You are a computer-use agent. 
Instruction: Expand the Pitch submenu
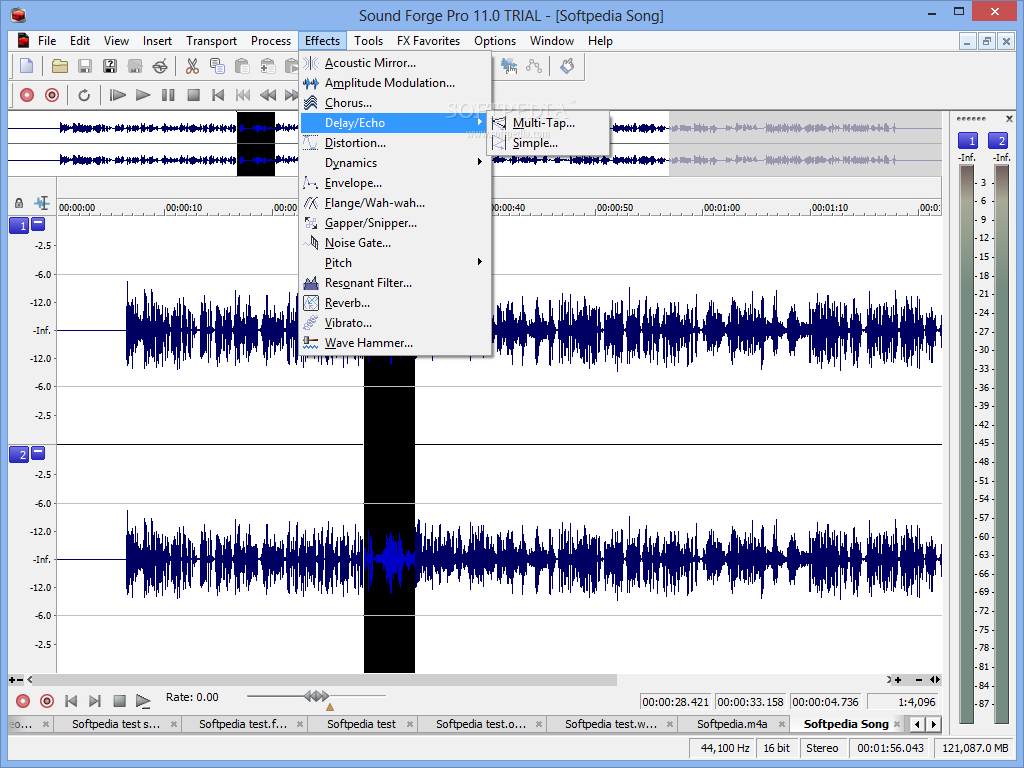pos(396,263)
